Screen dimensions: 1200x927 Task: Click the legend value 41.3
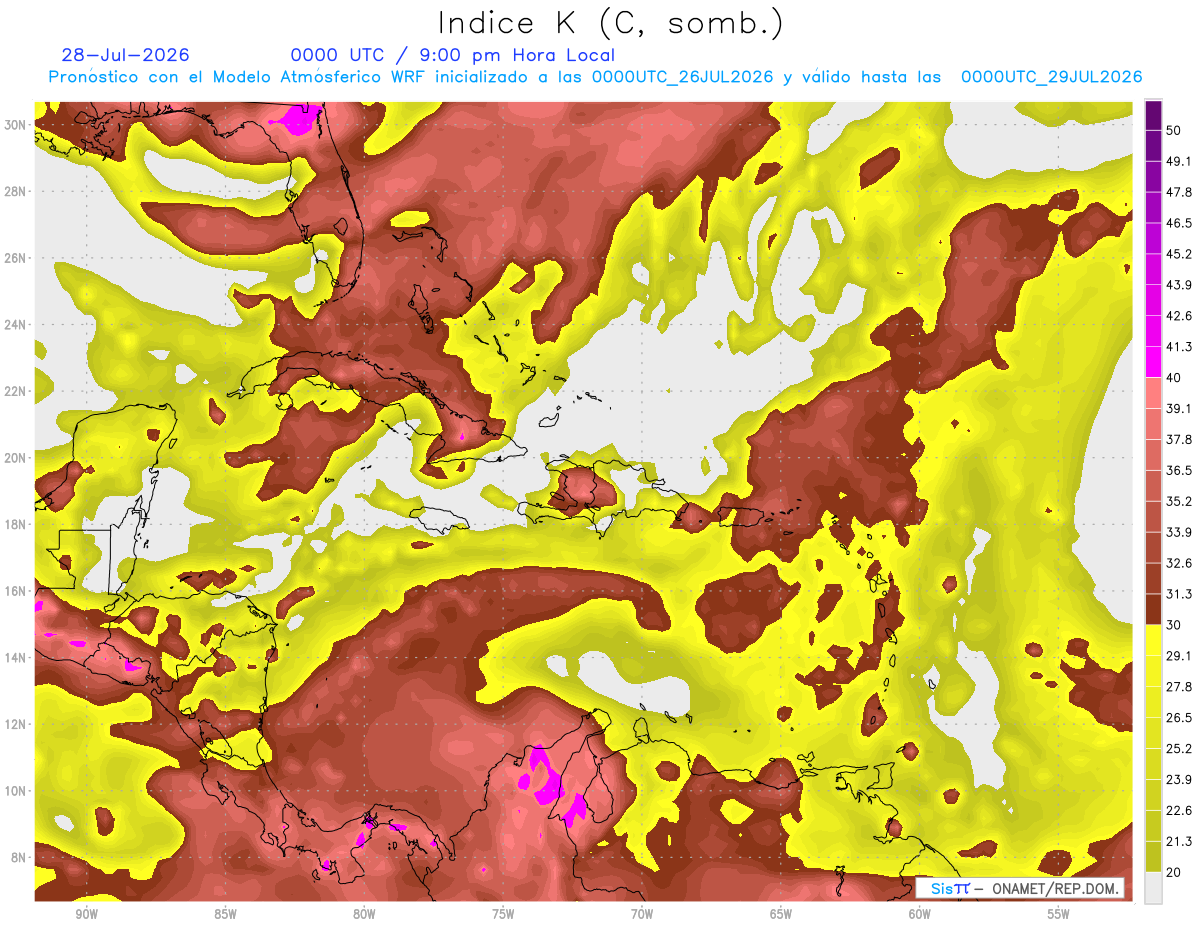click(1179, 347)
